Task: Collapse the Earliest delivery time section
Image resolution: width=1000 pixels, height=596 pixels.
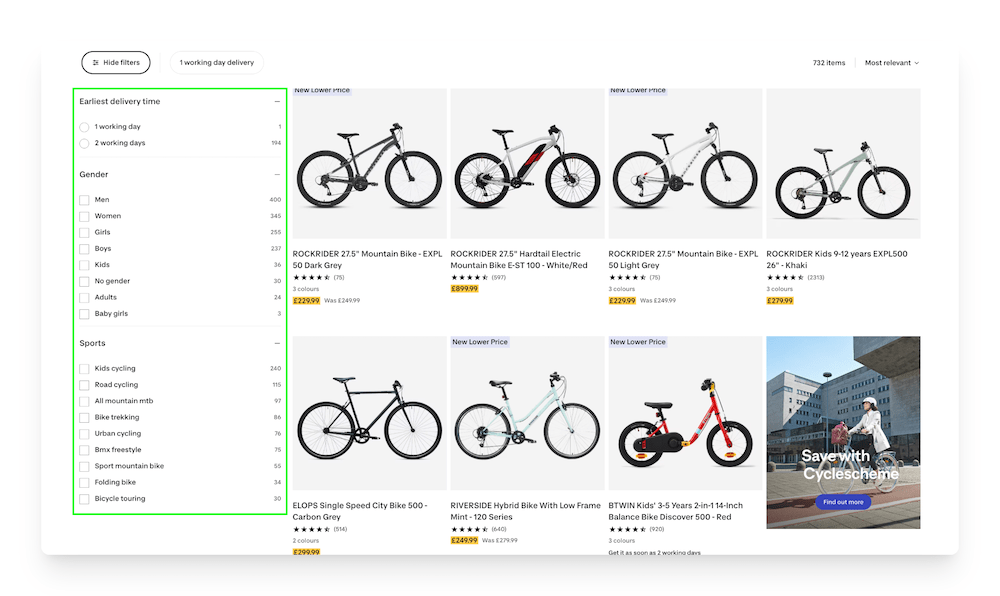Action: coord(277,102)
